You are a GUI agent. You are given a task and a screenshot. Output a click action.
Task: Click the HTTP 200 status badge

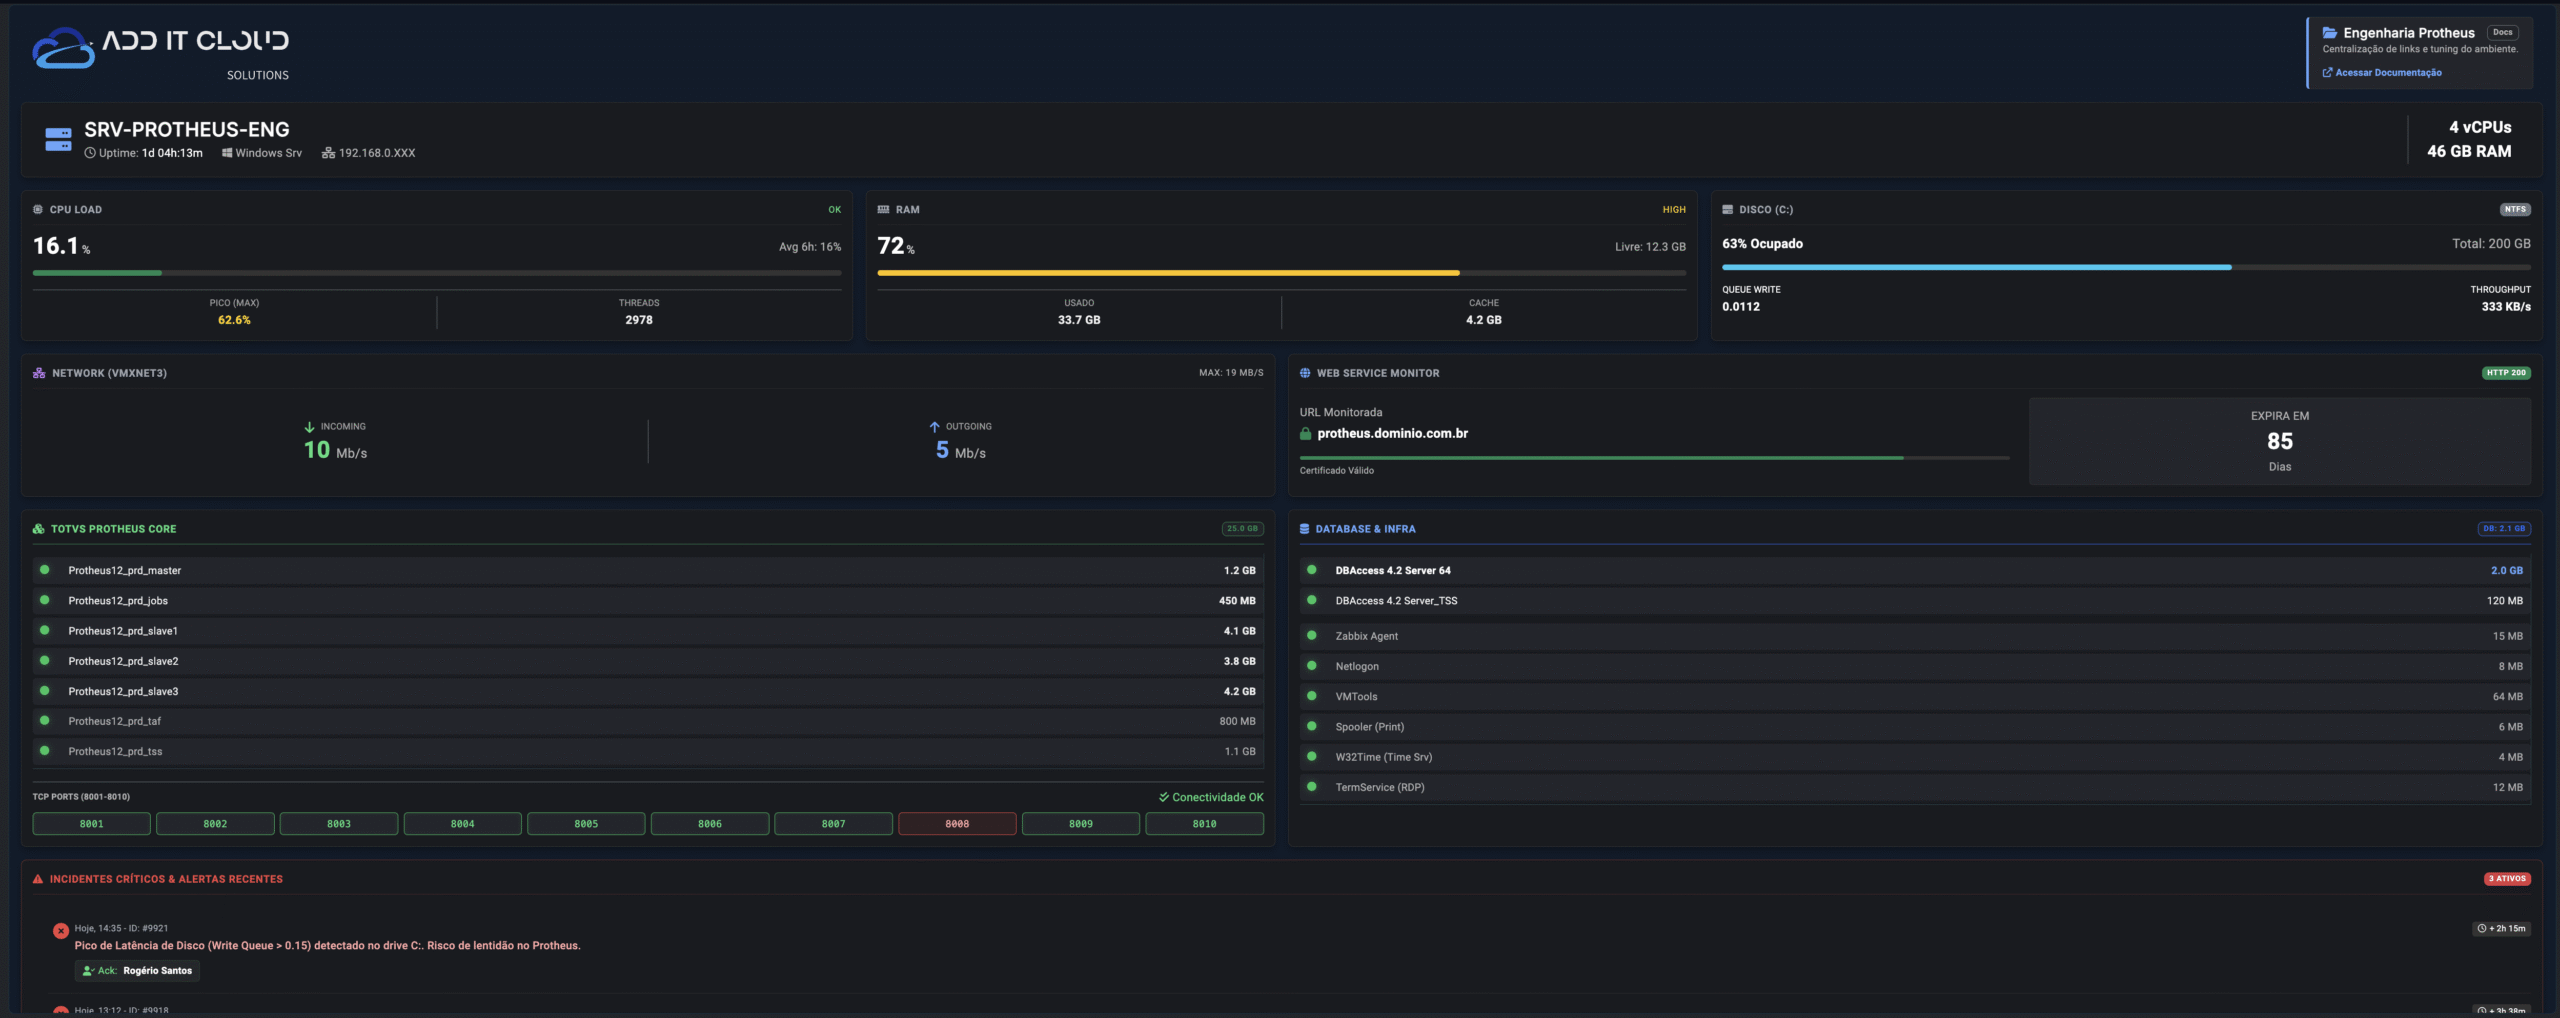point(2505,373)
